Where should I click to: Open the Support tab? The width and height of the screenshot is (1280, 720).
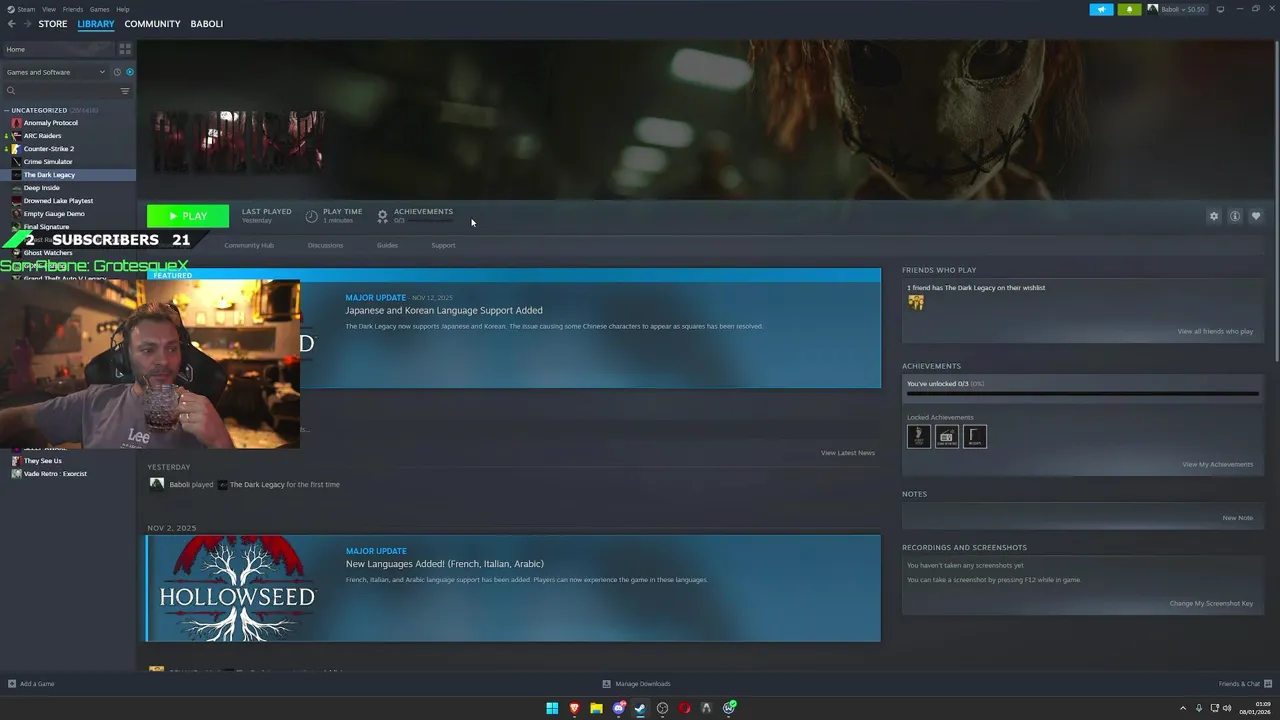click(443, 245)
